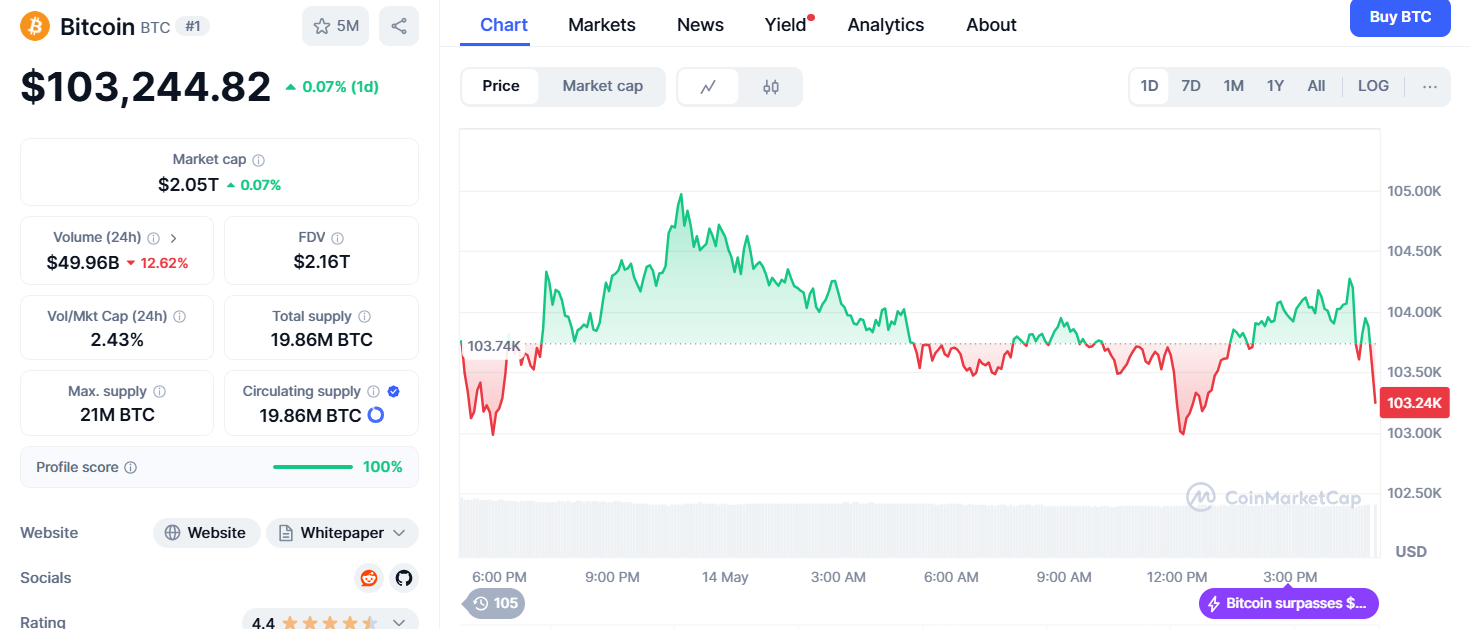Open the Chart tab

(x=504, y=25)
